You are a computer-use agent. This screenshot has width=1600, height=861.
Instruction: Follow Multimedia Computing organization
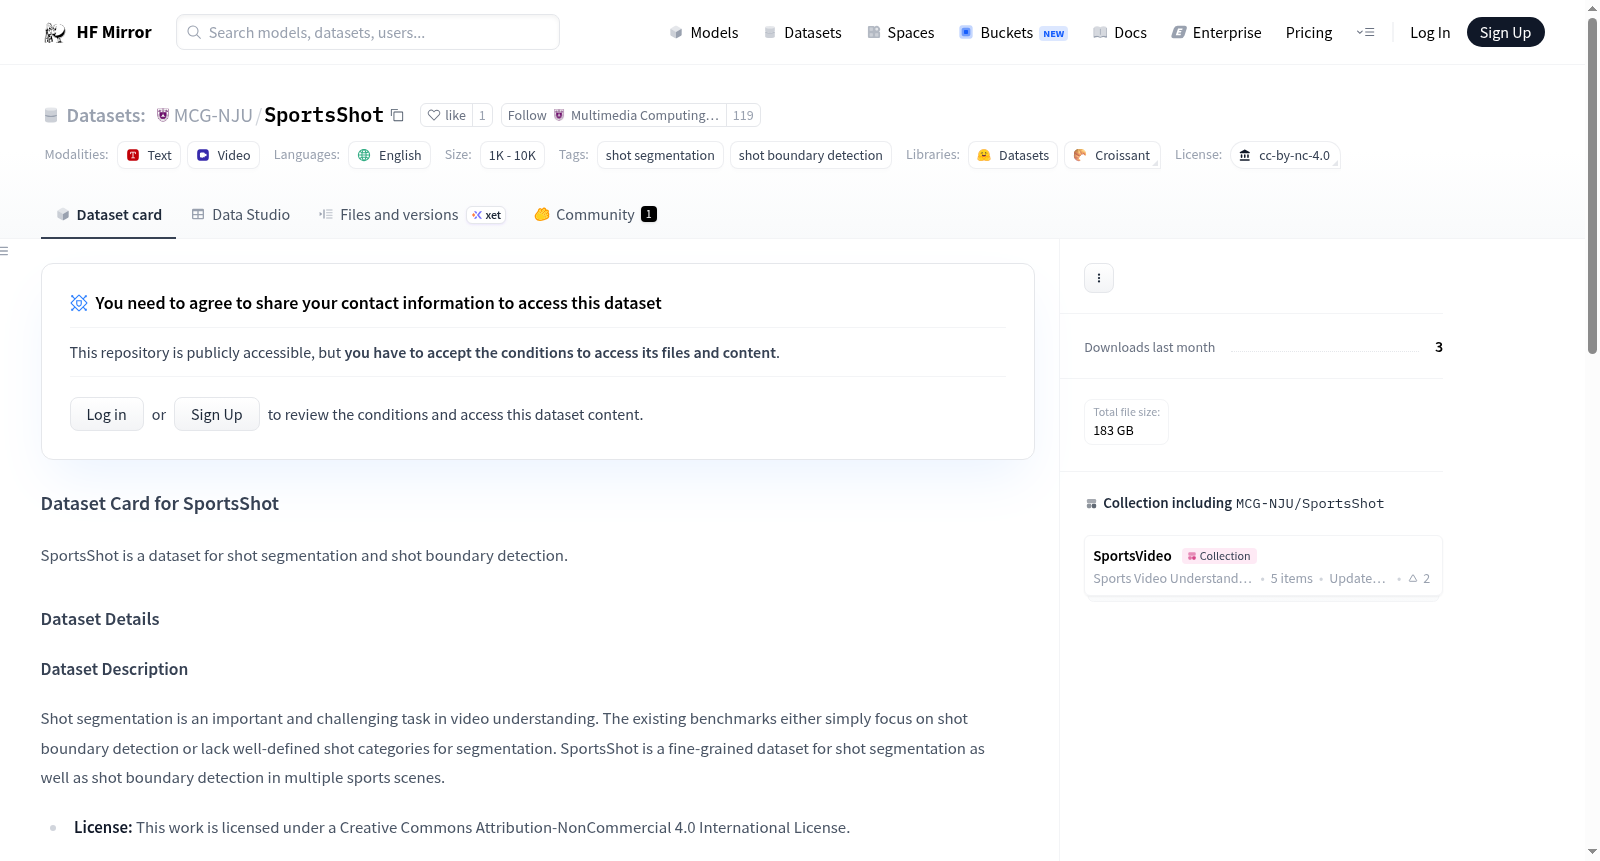(613, 115)
